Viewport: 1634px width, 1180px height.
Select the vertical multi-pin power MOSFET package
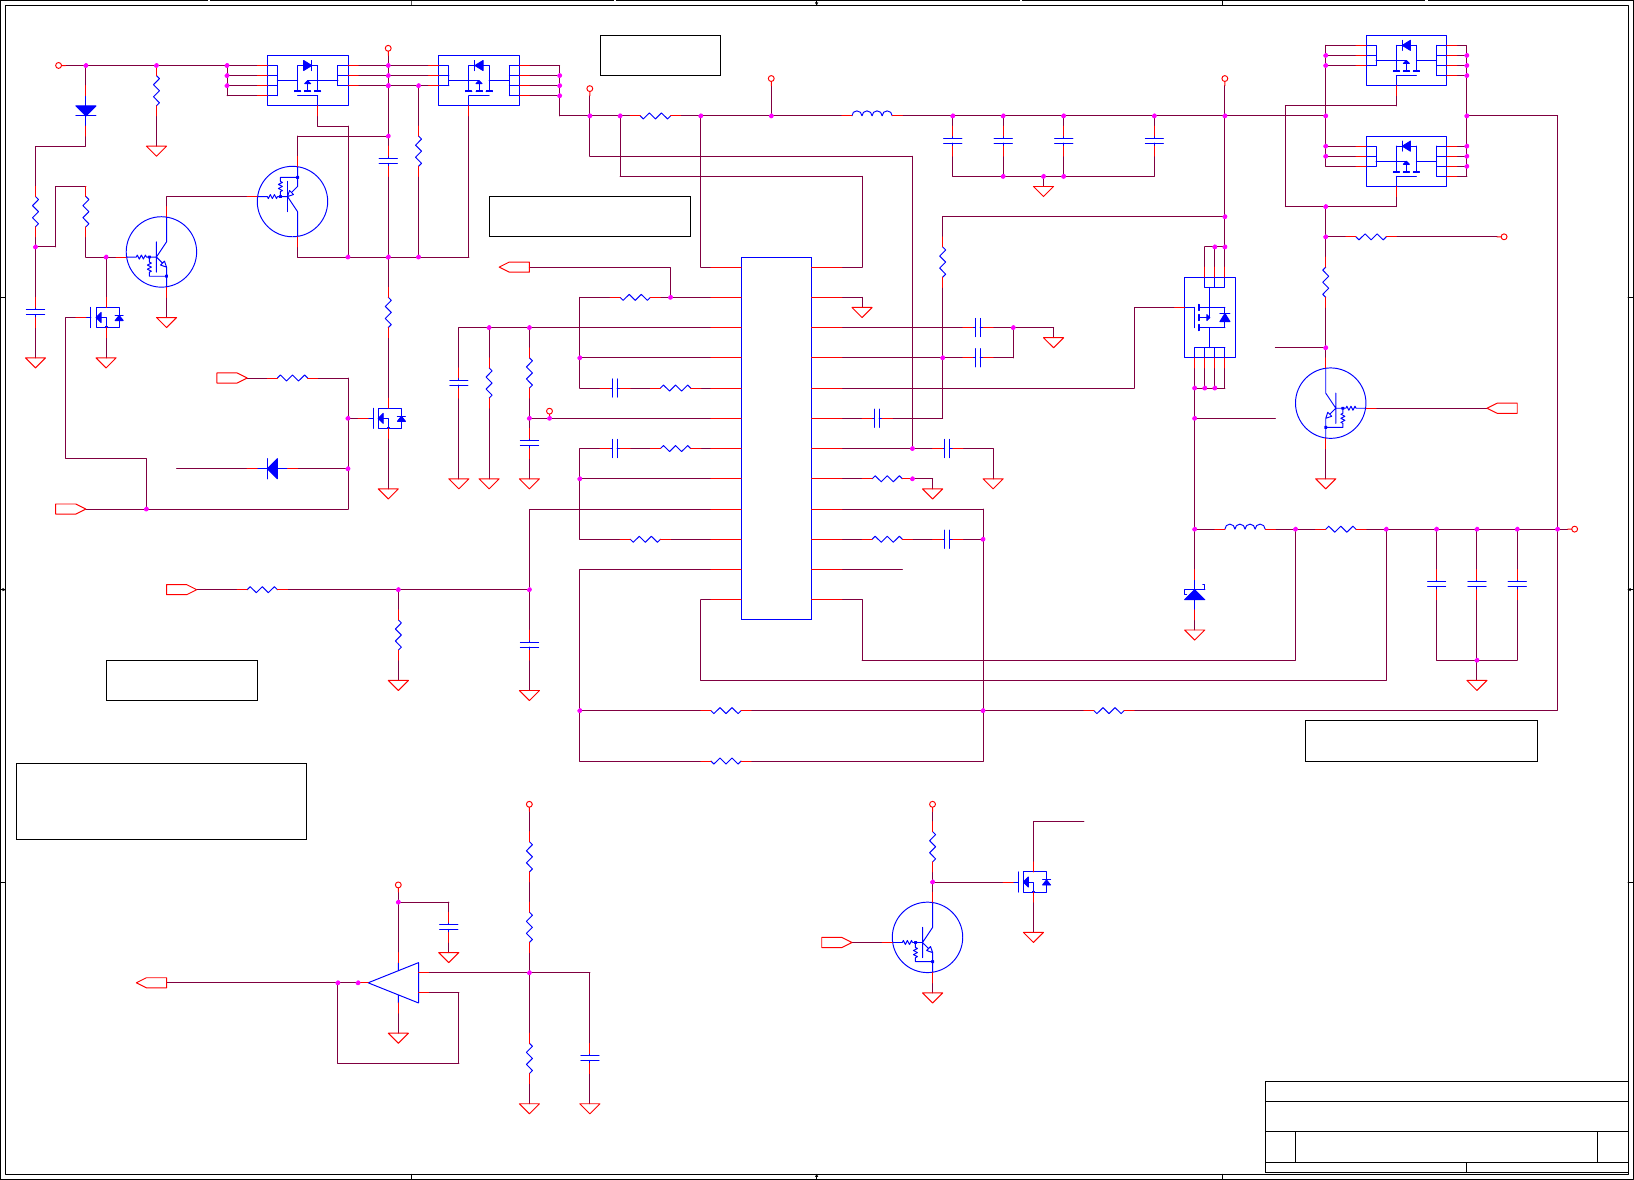point(1210,317)
